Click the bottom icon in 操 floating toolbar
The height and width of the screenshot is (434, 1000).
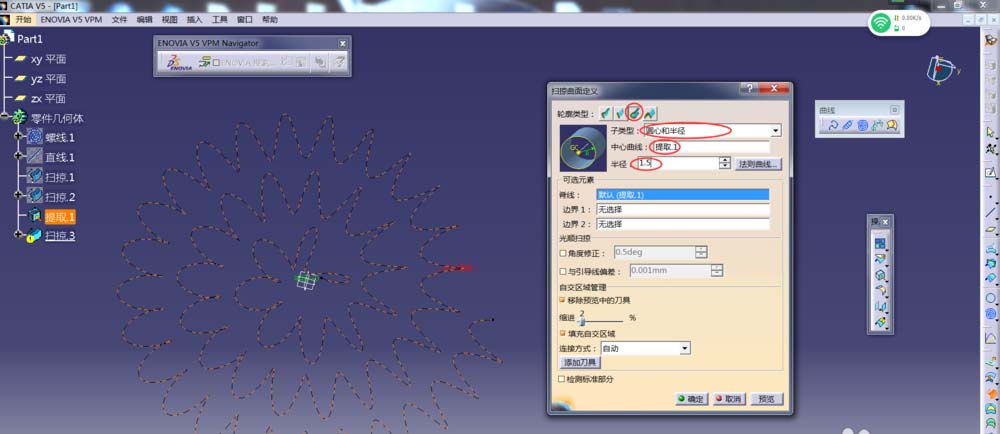point(880,323)
